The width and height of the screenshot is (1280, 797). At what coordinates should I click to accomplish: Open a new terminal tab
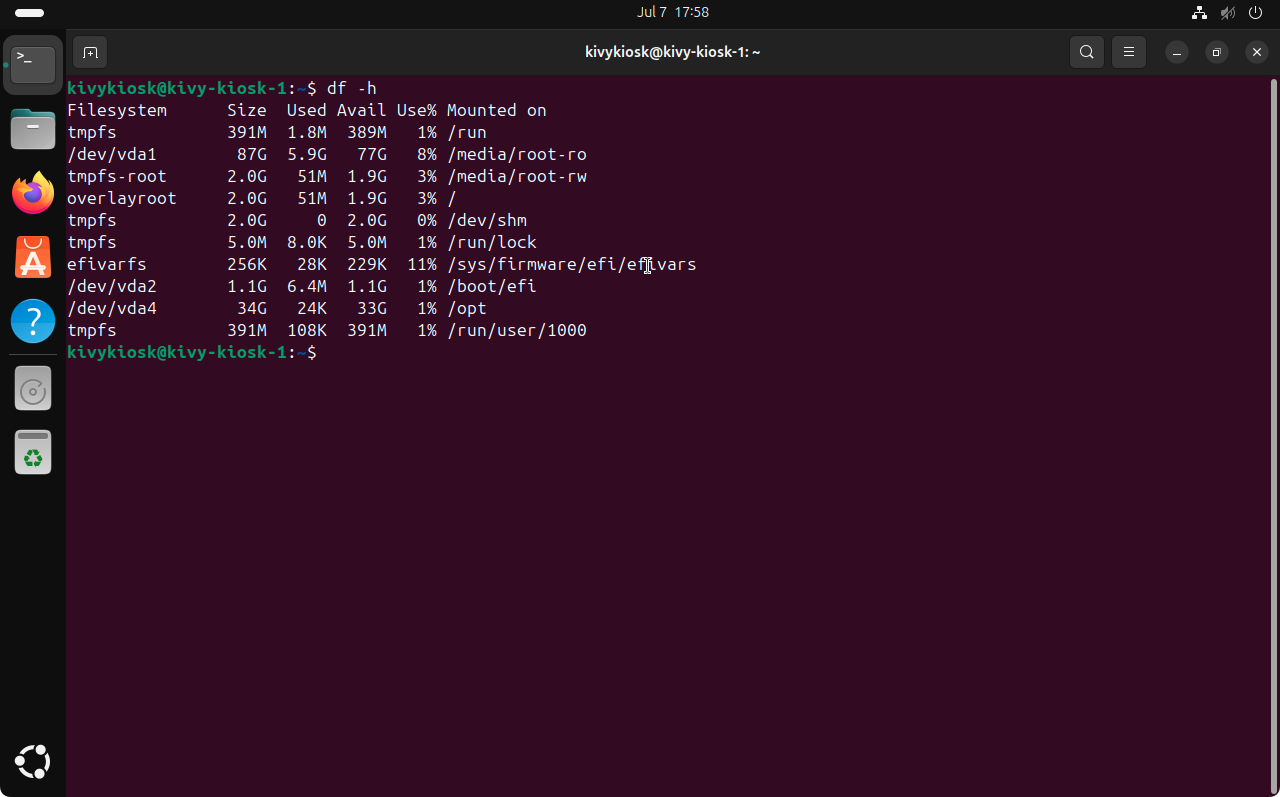pyautogui.click(x=90, y=52)
